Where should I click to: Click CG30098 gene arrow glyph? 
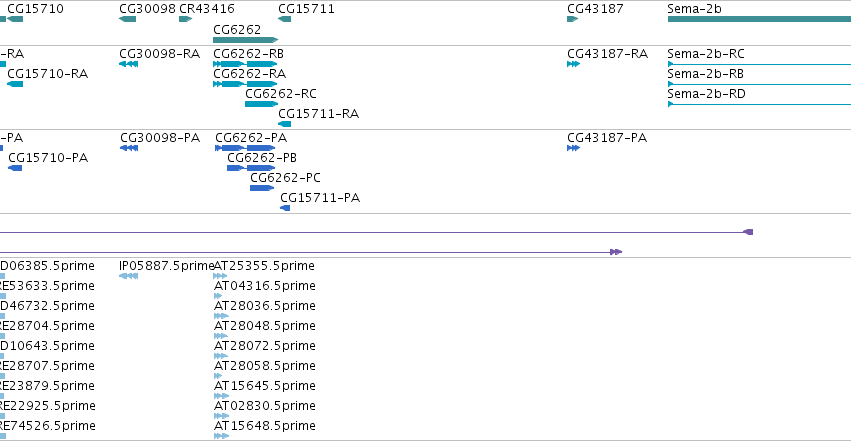tap(128, 19)
